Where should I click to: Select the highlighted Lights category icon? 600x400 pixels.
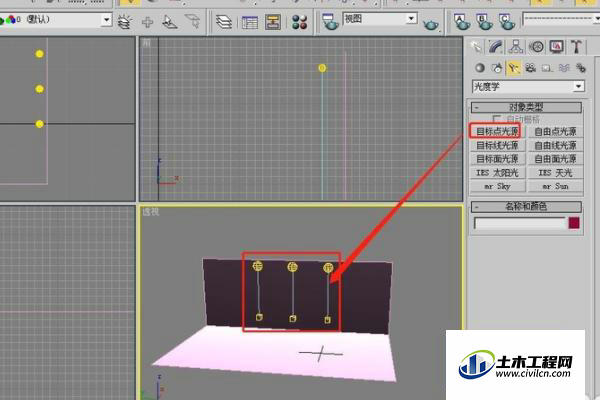click(x=514, y=68)
